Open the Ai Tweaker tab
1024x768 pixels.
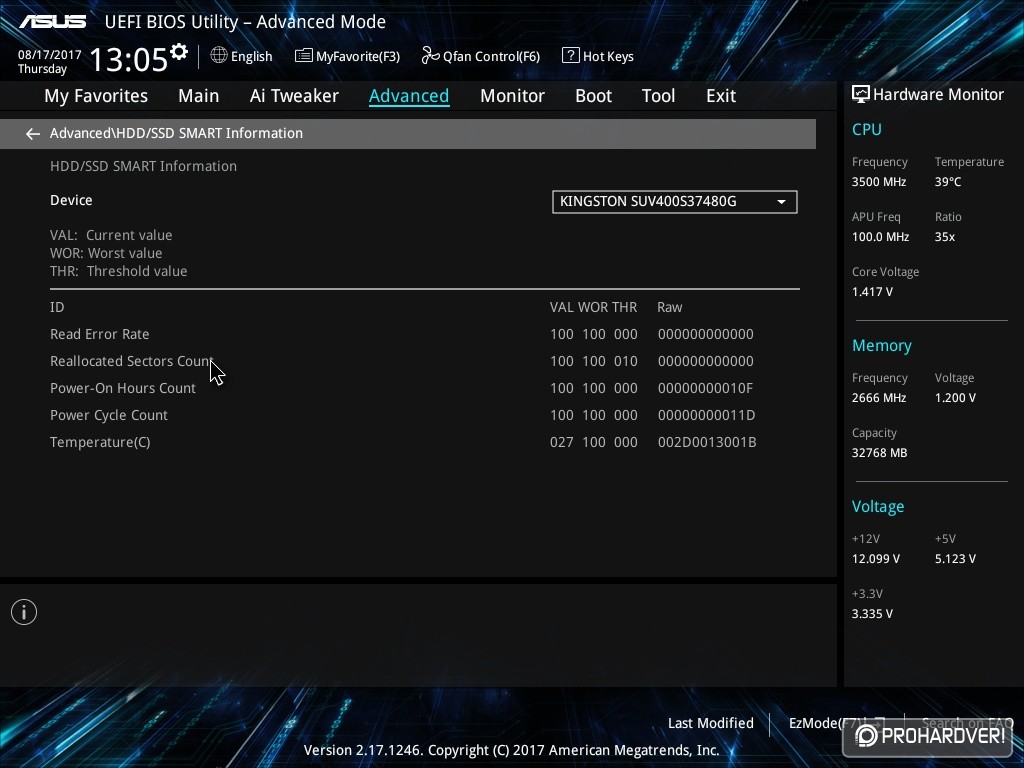pyautogui.click(x=294, y=96)
